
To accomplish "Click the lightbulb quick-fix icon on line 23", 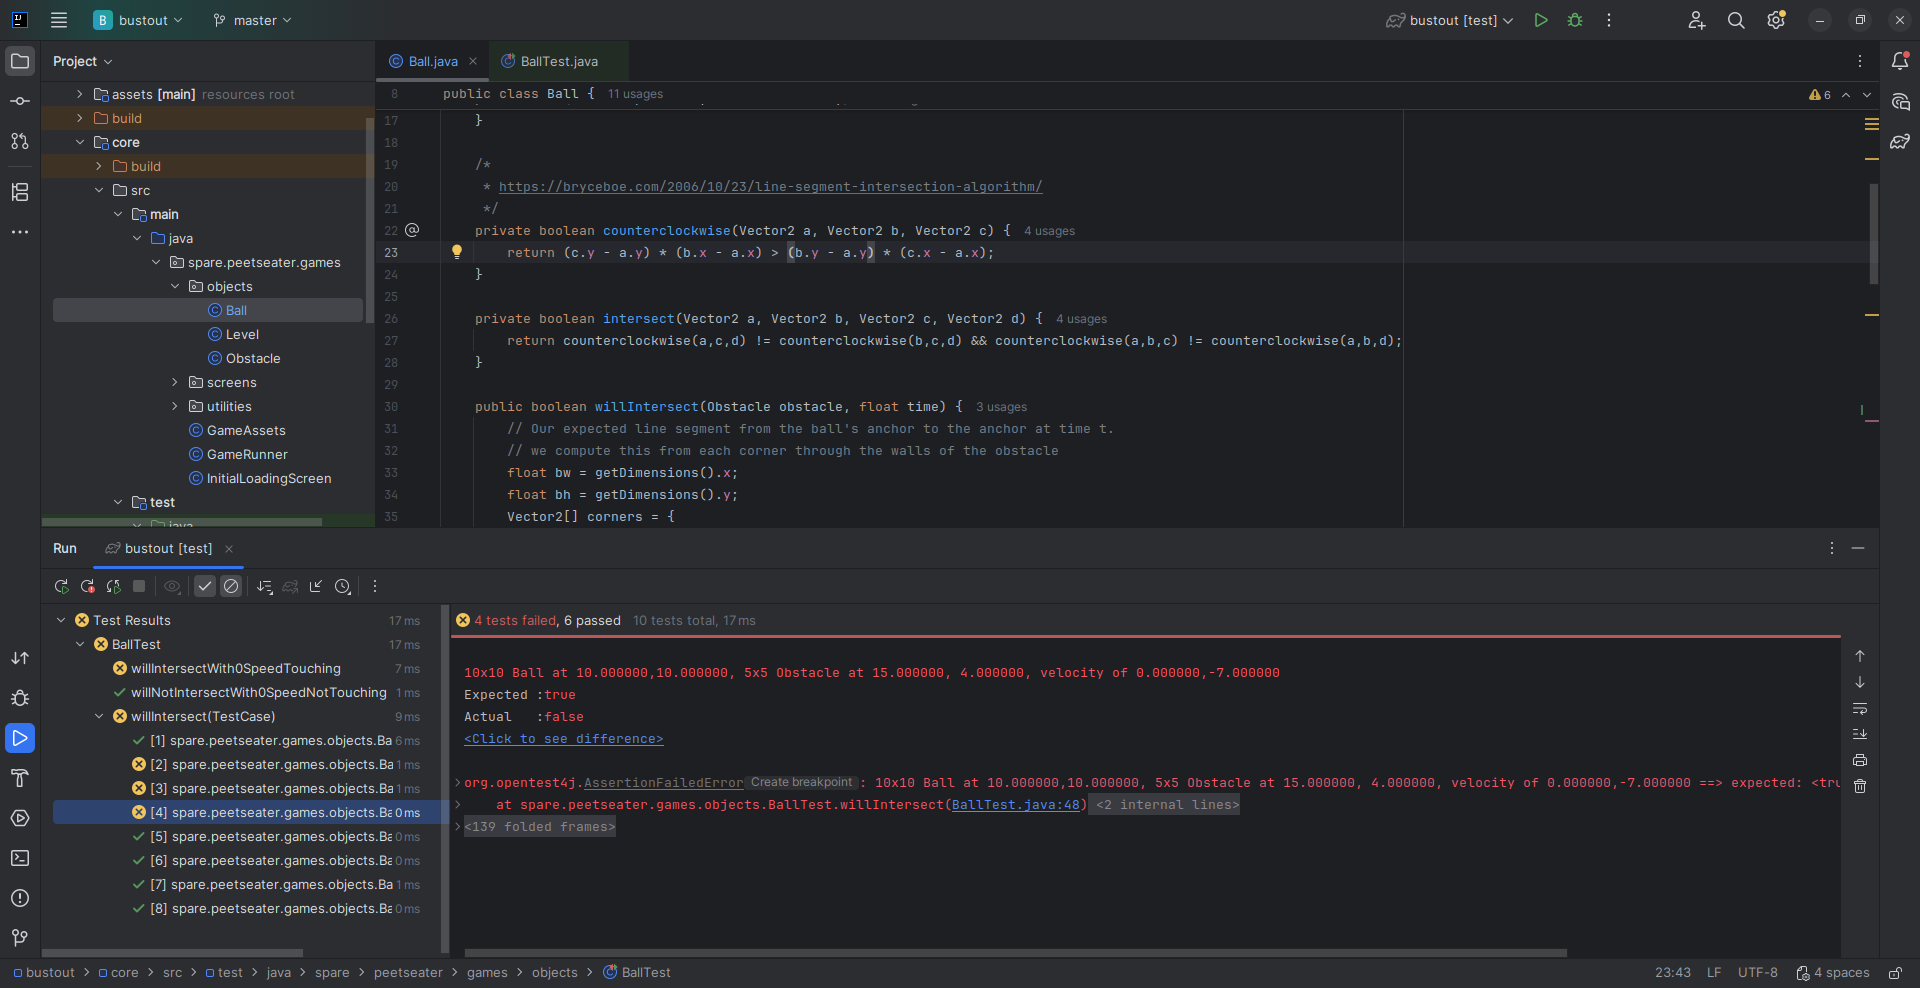I will [x=457, y=252].
